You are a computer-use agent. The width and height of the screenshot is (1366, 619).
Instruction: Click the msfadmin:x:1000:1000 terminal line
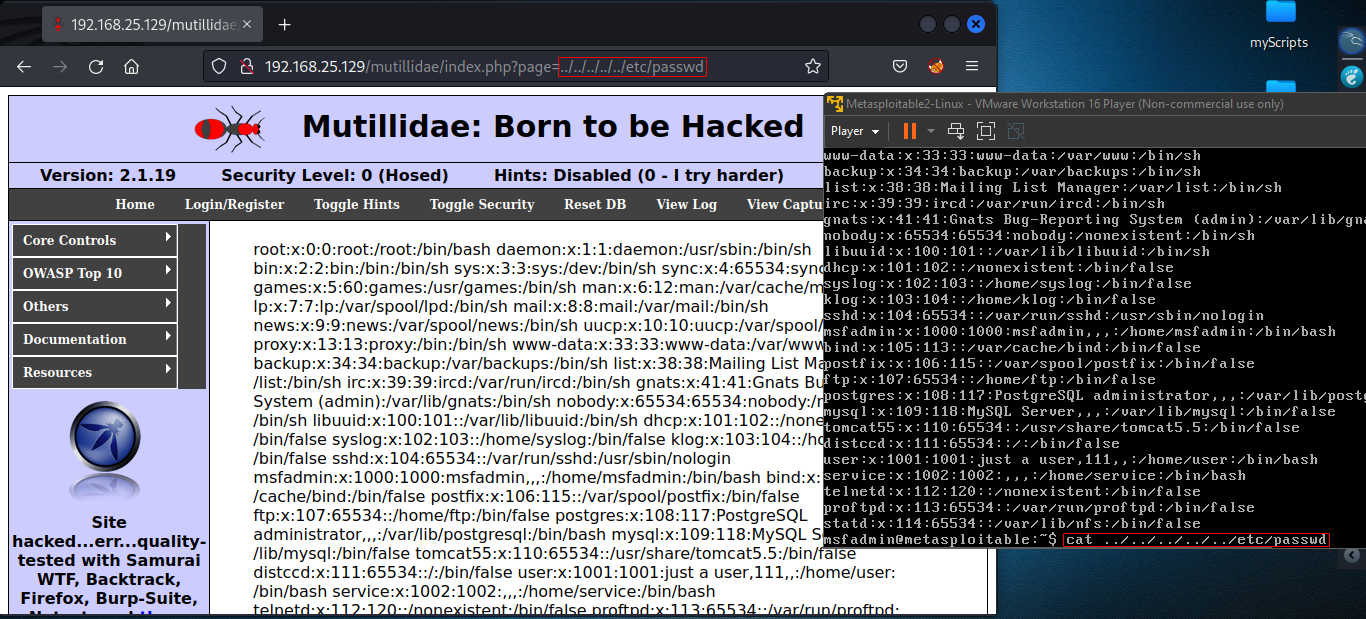[1080, 332]
